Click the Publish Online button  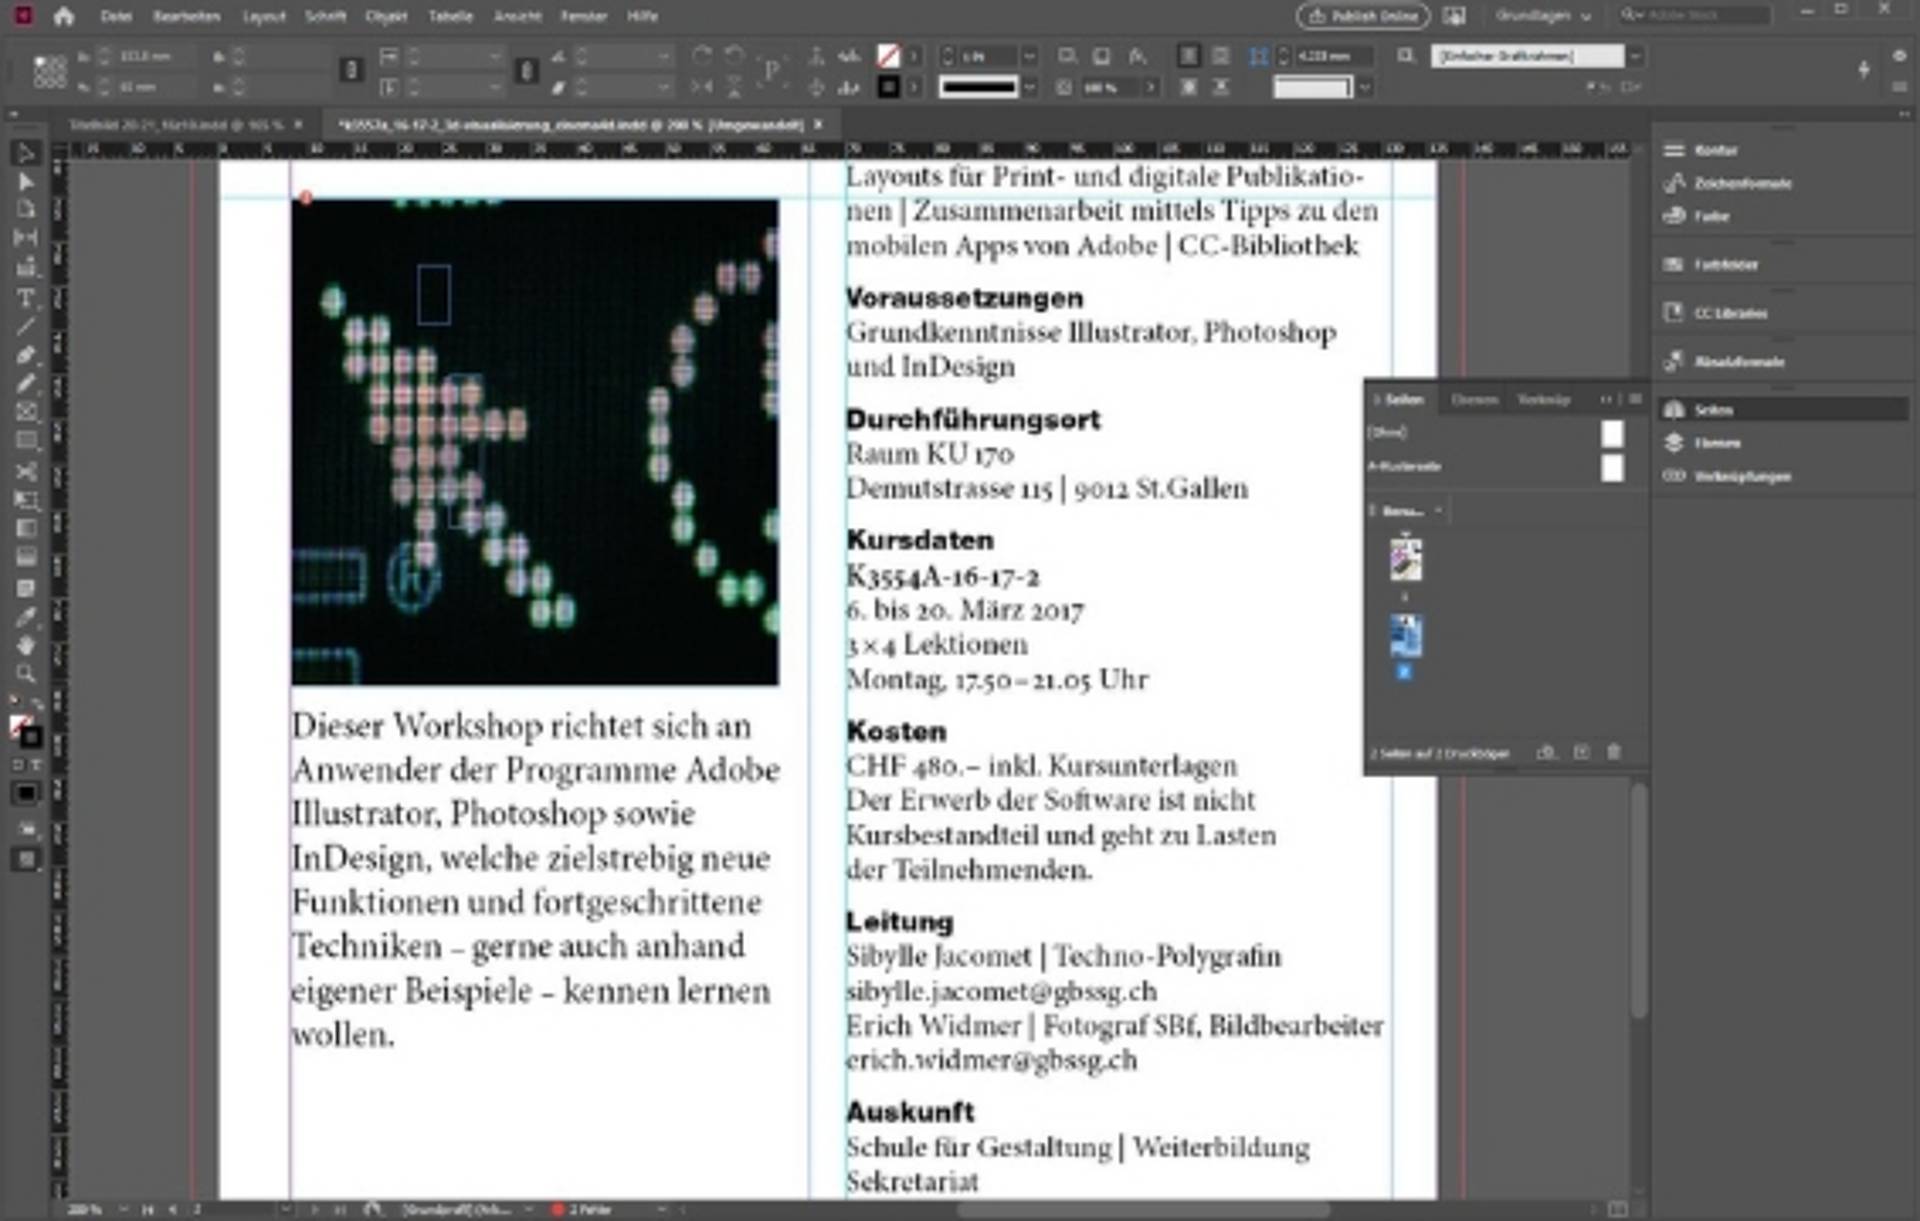click(1362, 16)
